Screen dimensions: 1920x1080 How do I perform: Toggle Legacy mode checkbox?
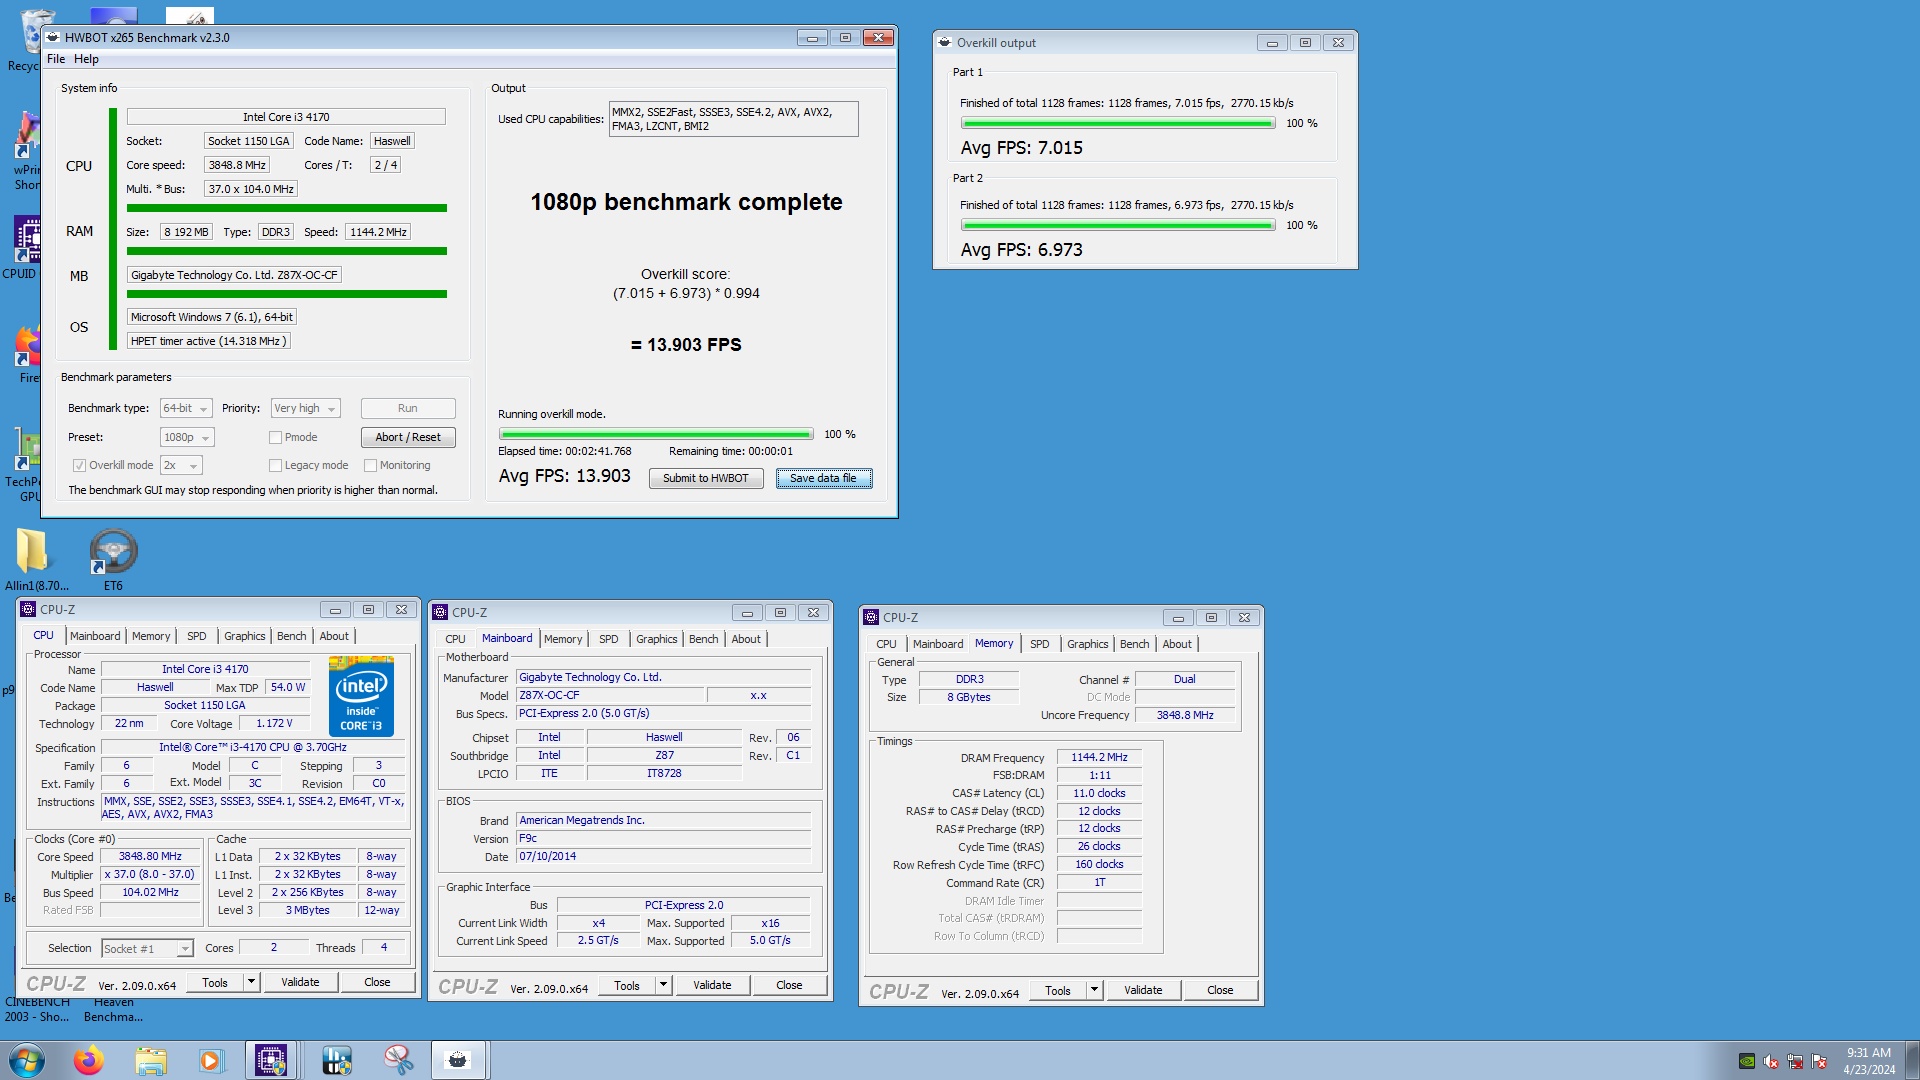tap(275, 465)
